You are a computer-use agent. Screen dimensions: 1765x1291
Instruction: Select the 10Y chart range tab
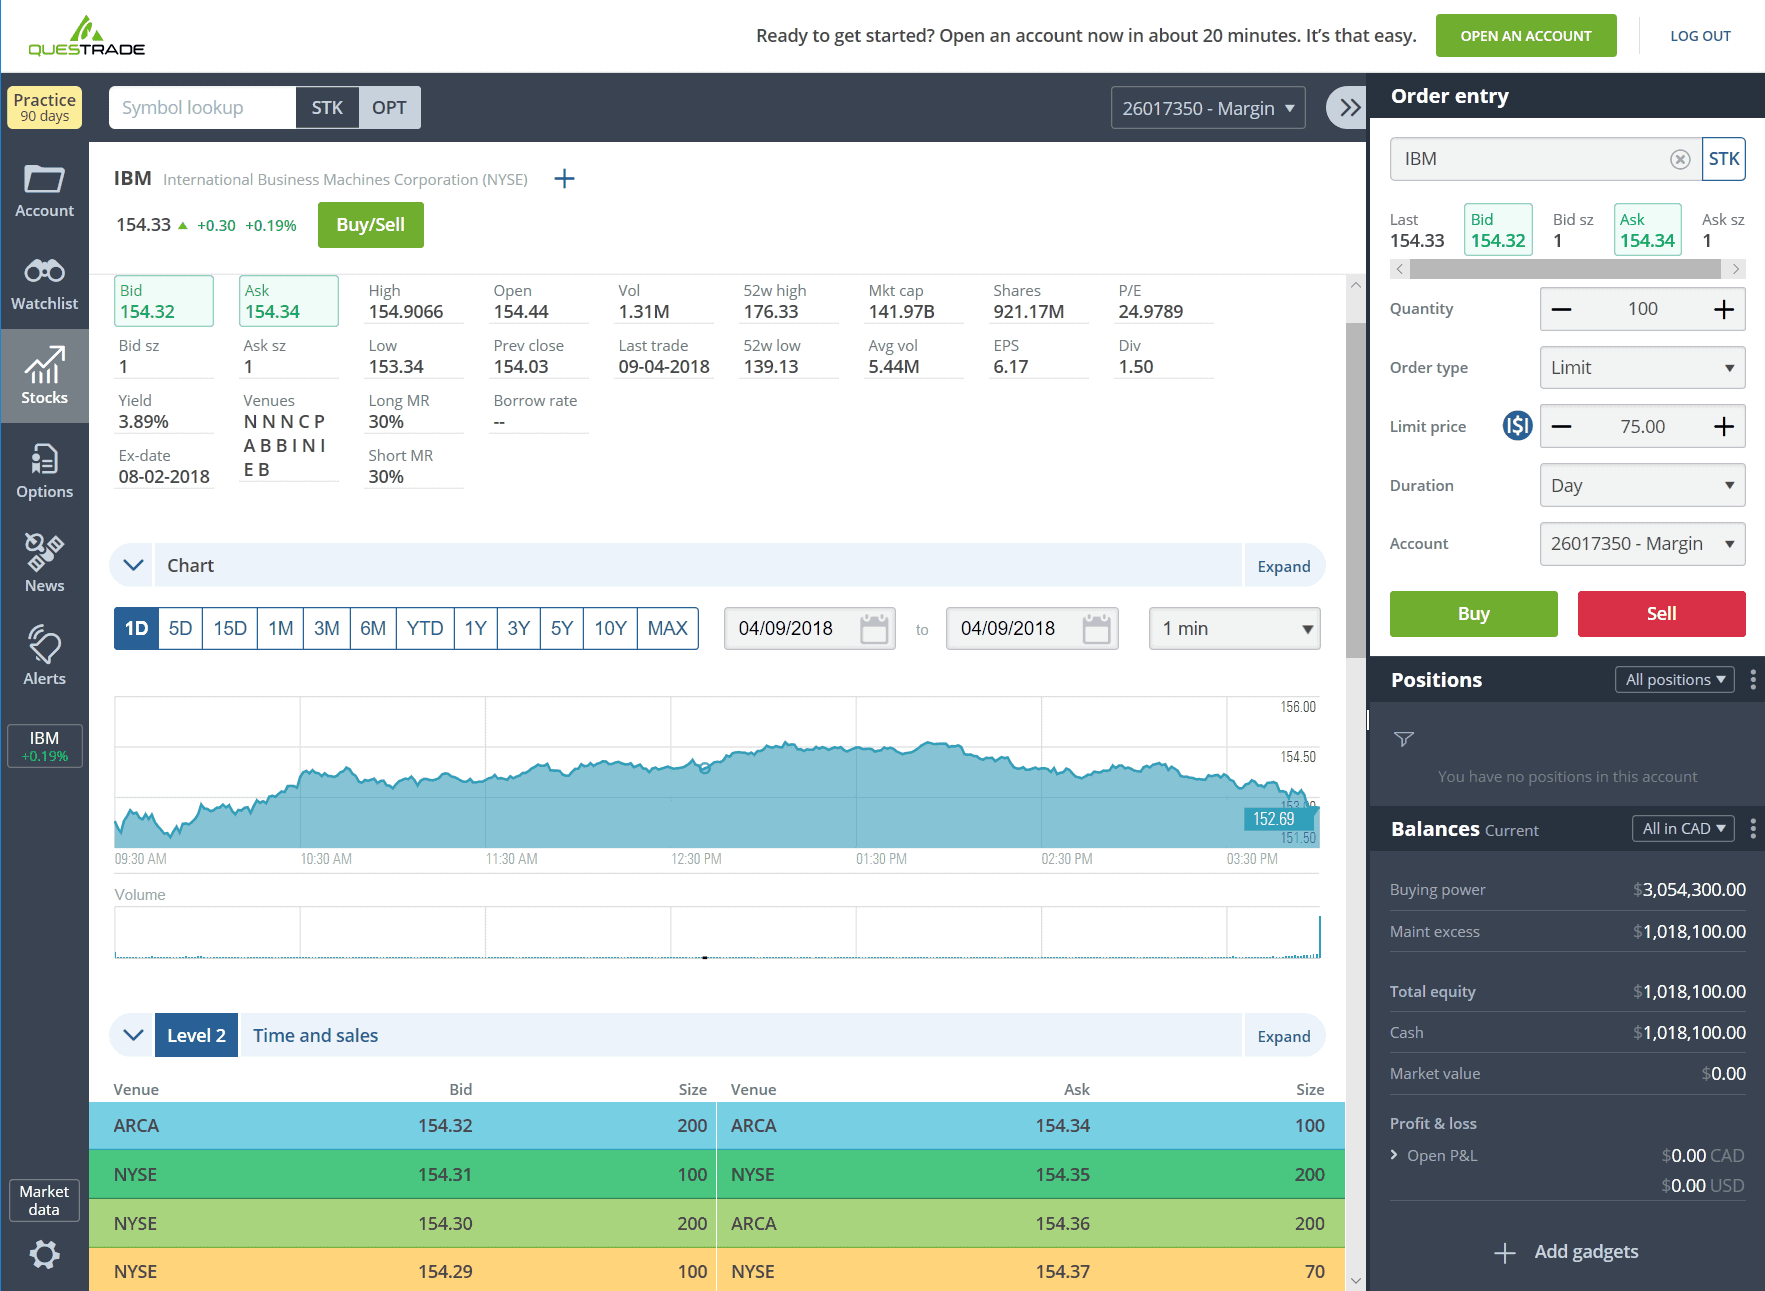point(610,628)
